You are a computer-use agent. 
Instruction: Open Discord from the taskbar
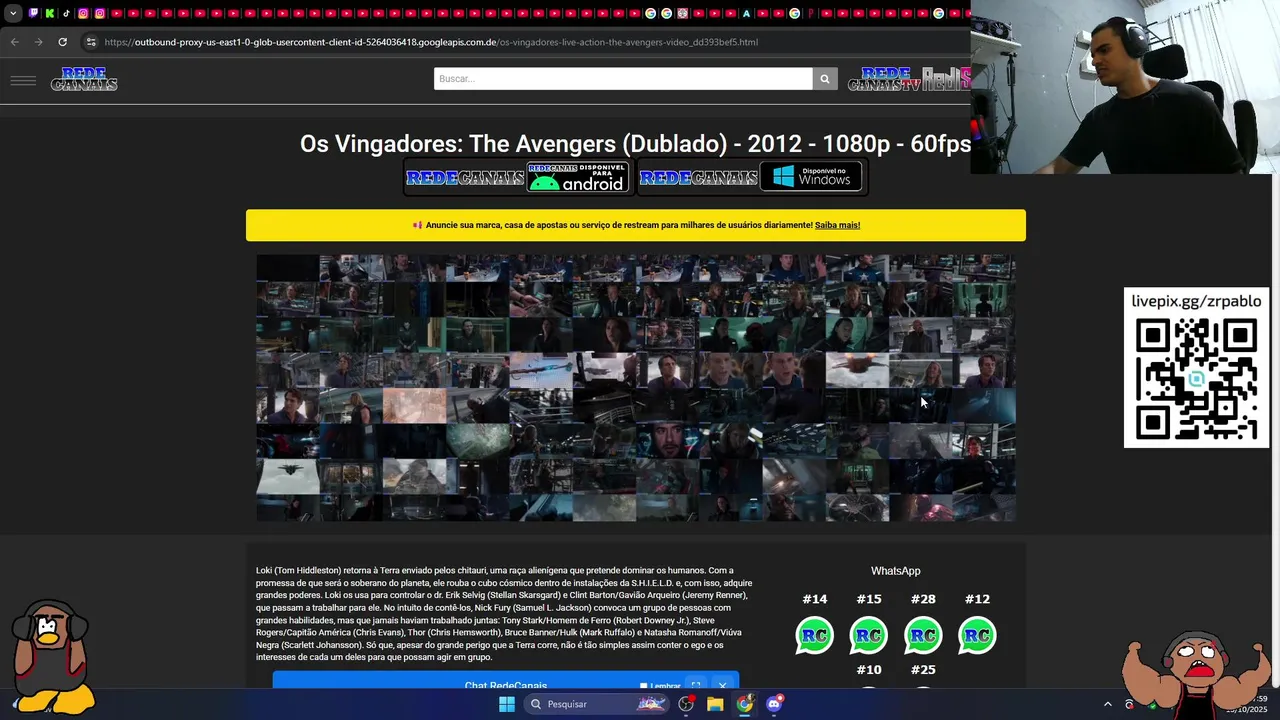coord(774,704)
